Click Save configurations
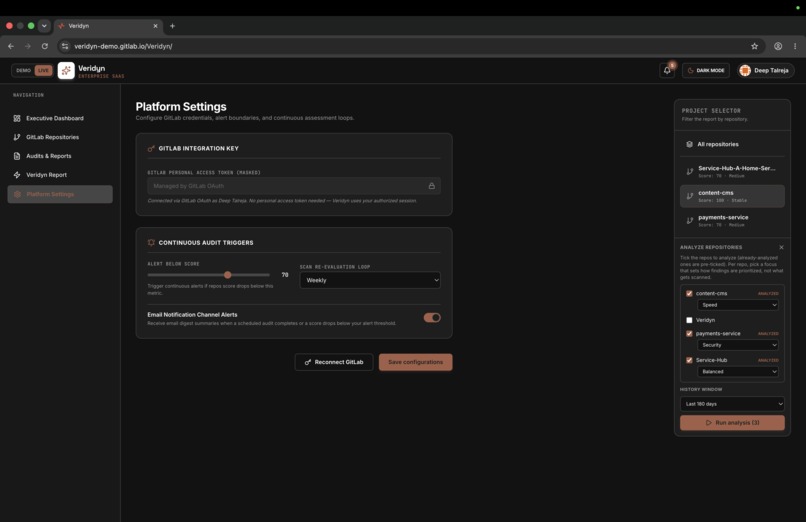Image resolution: width=806 pixels, height=522 pixels. (x=415, y=362)
